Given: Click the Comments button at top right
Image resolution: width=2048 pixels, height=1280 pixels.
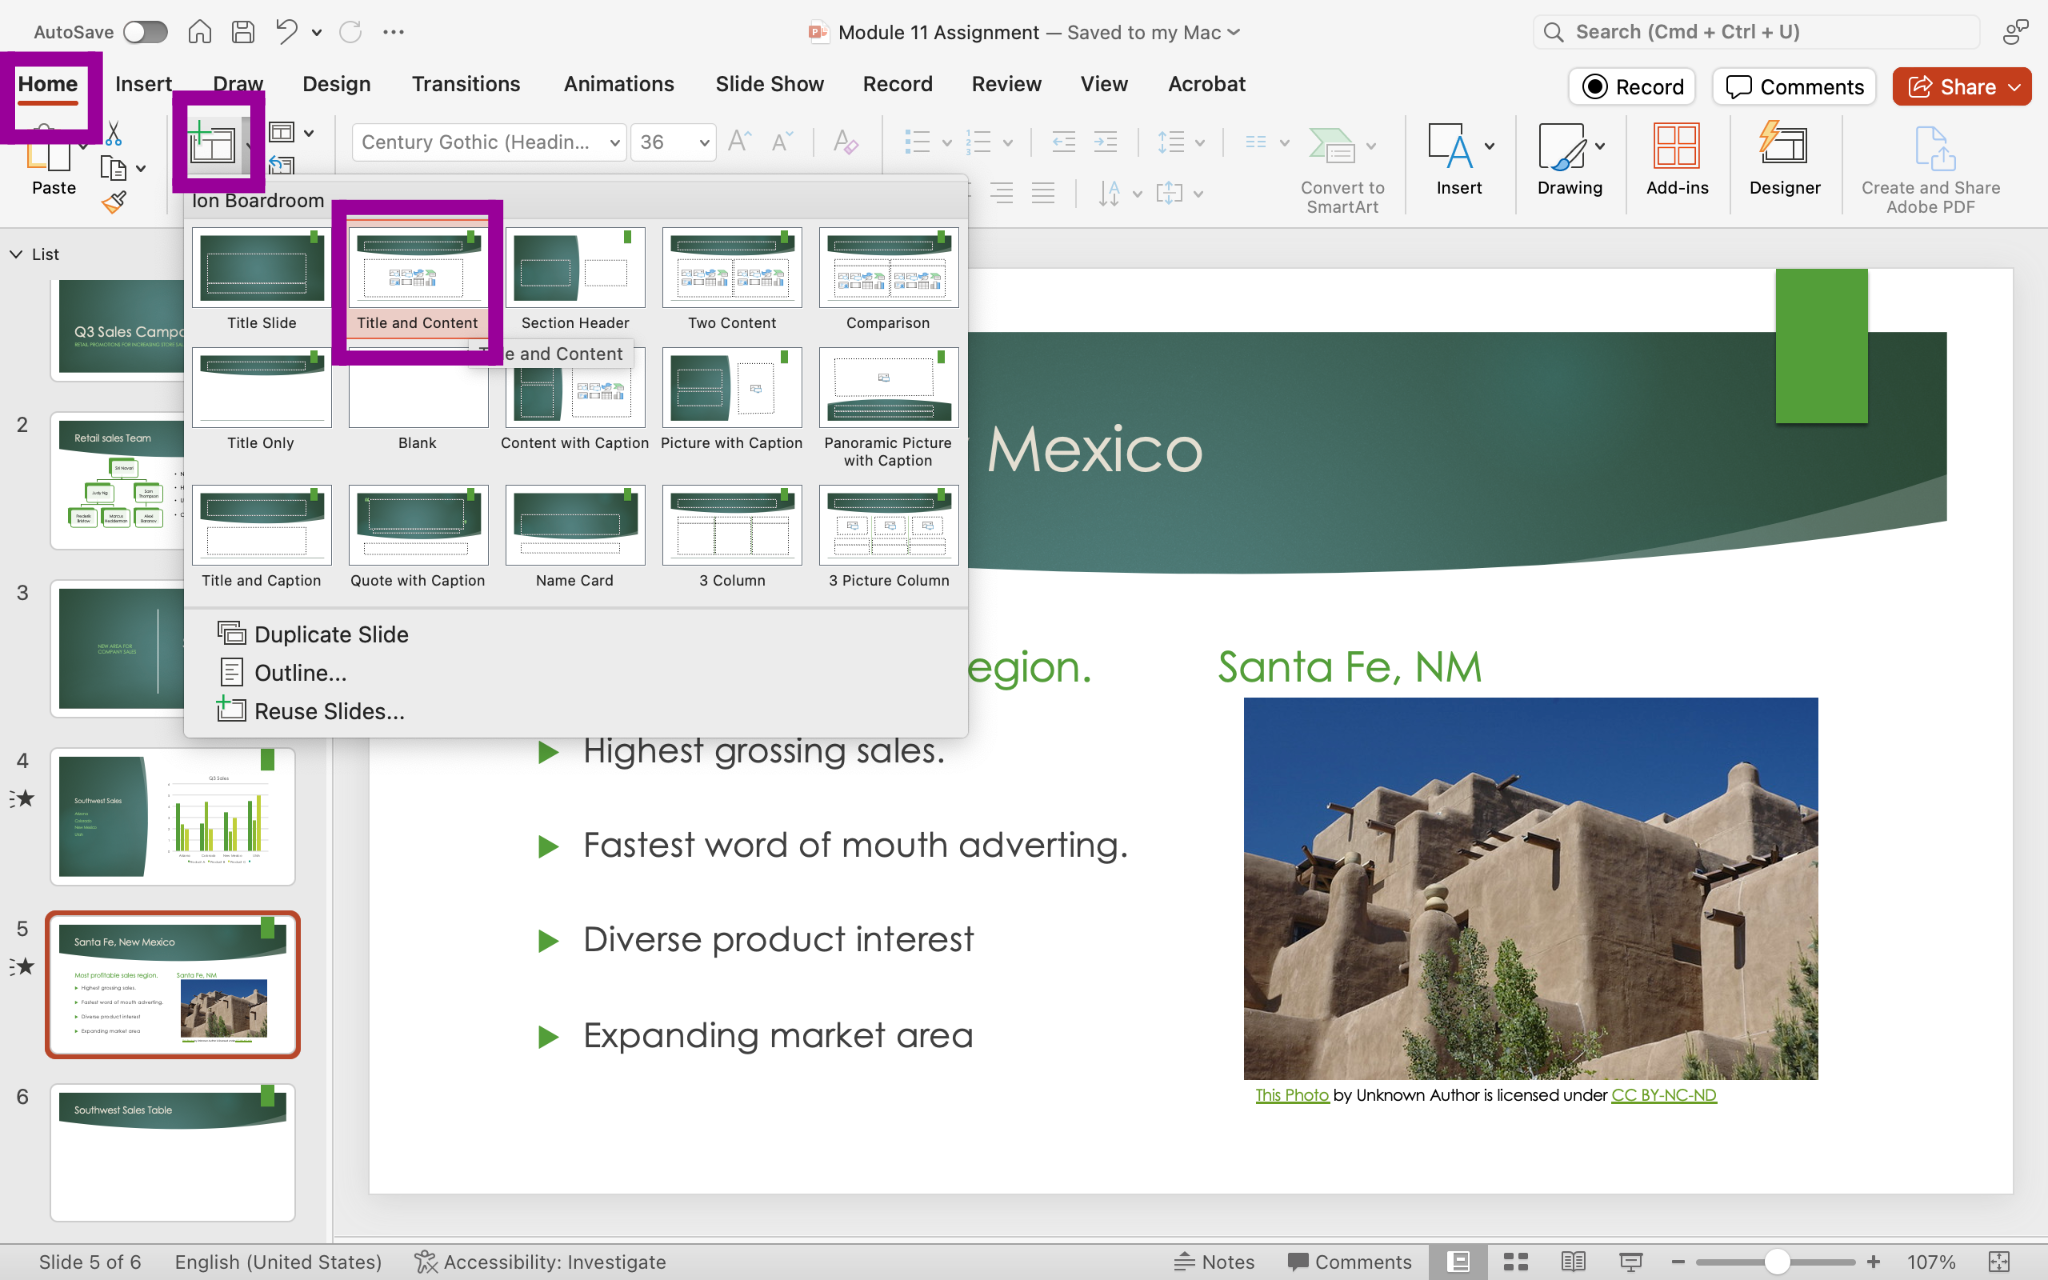Looking at the screenshot, I should [x=1794, y=87].
